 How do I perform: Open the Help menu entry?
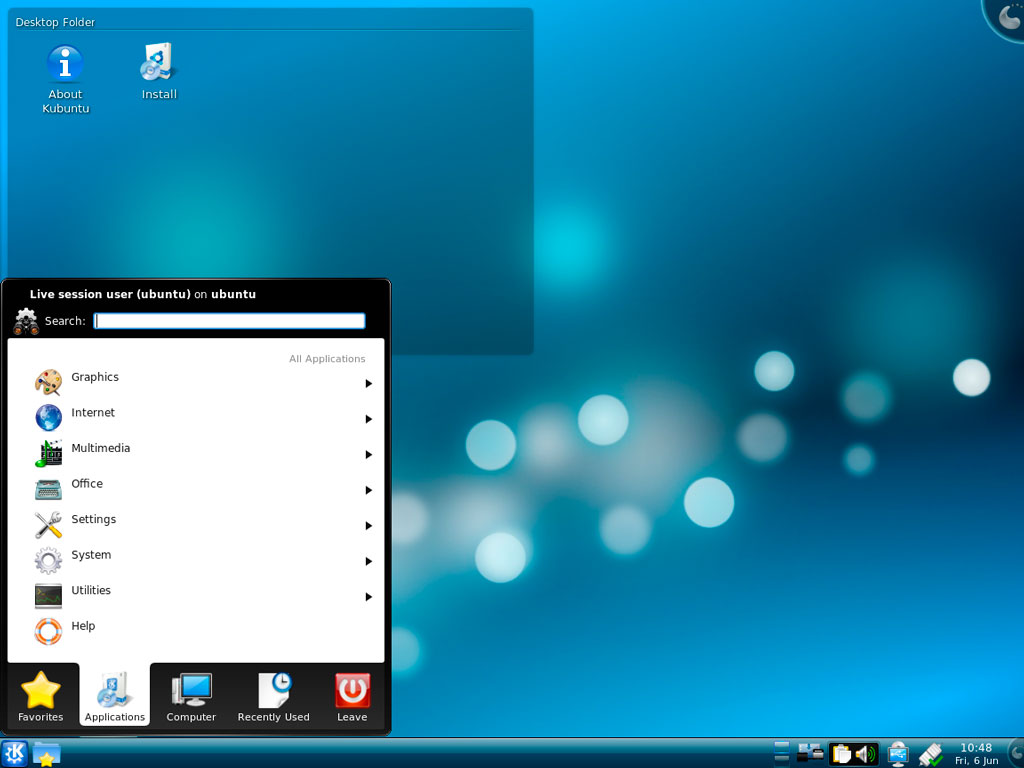click(x=83, y=627)
